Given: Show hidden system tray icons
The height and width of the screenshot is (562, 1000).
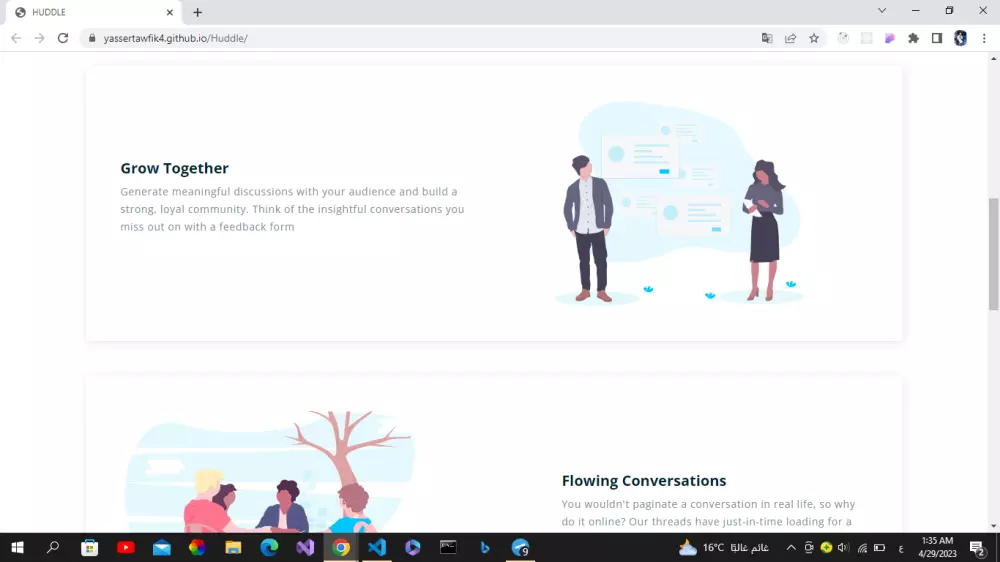Looking at the screenshot, I should pyautogui.click(x=791, y=547).
